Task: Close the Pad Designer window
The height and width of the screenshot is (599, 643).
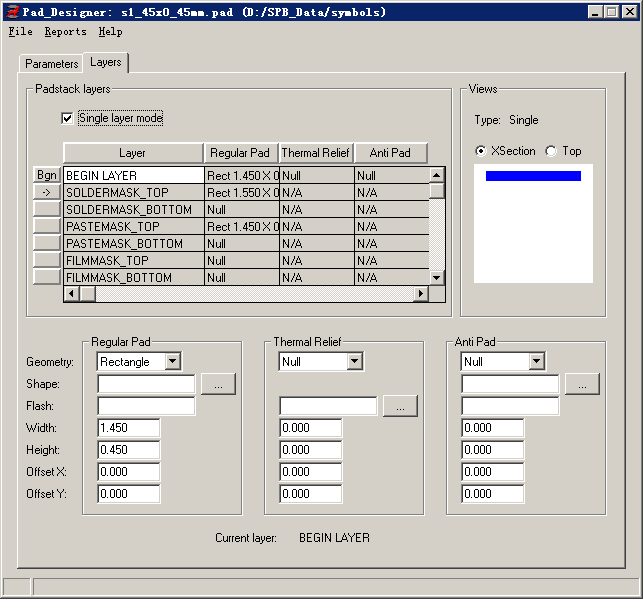Action: click(629, 12)
